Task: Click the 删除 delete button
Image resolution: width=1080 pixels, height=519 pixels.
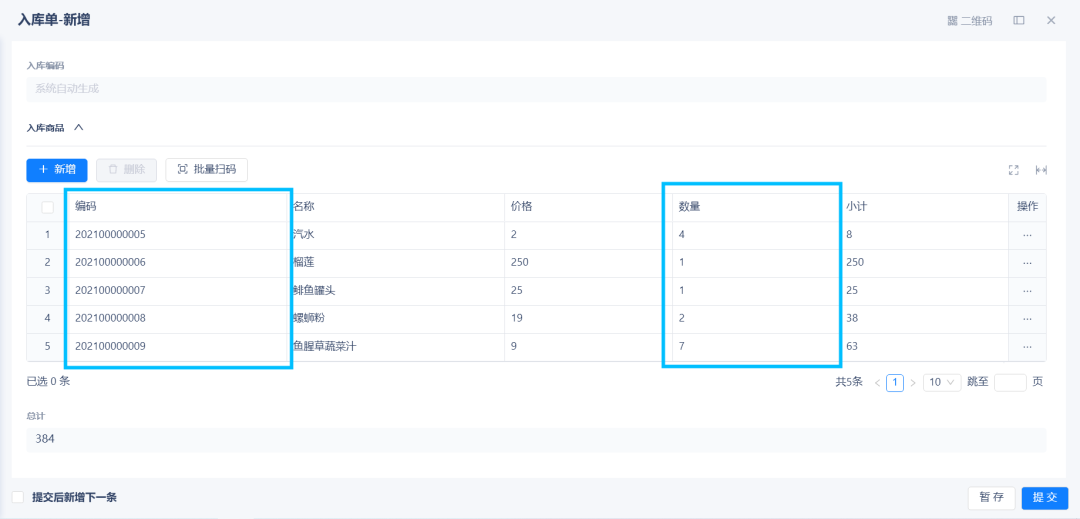Action: [127, 170]
